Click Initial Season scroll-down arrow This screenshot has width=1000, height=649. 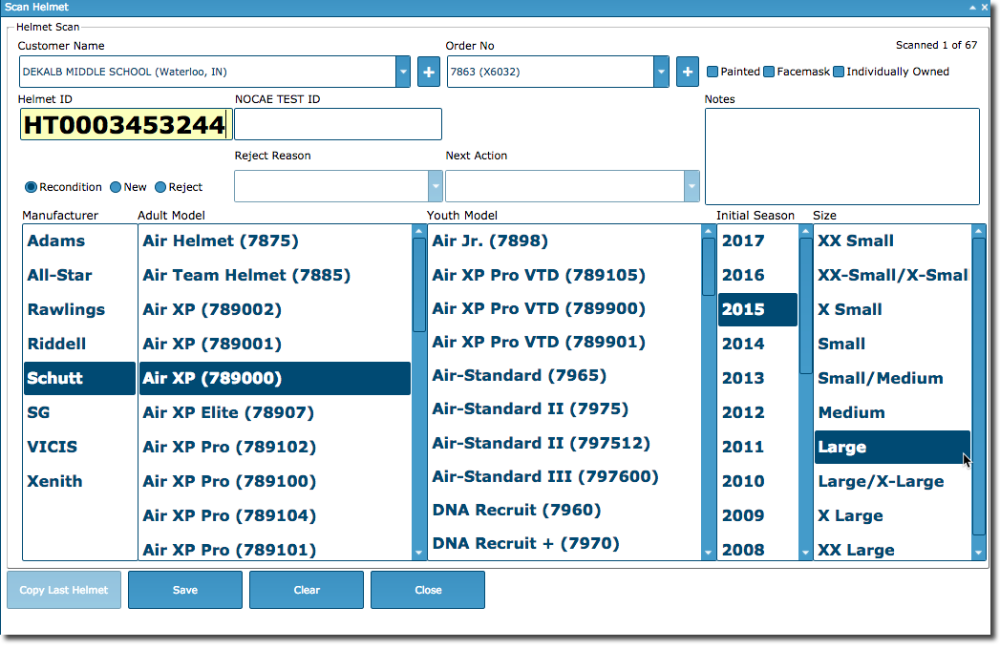pyautogui.click(x=805, y=553)
